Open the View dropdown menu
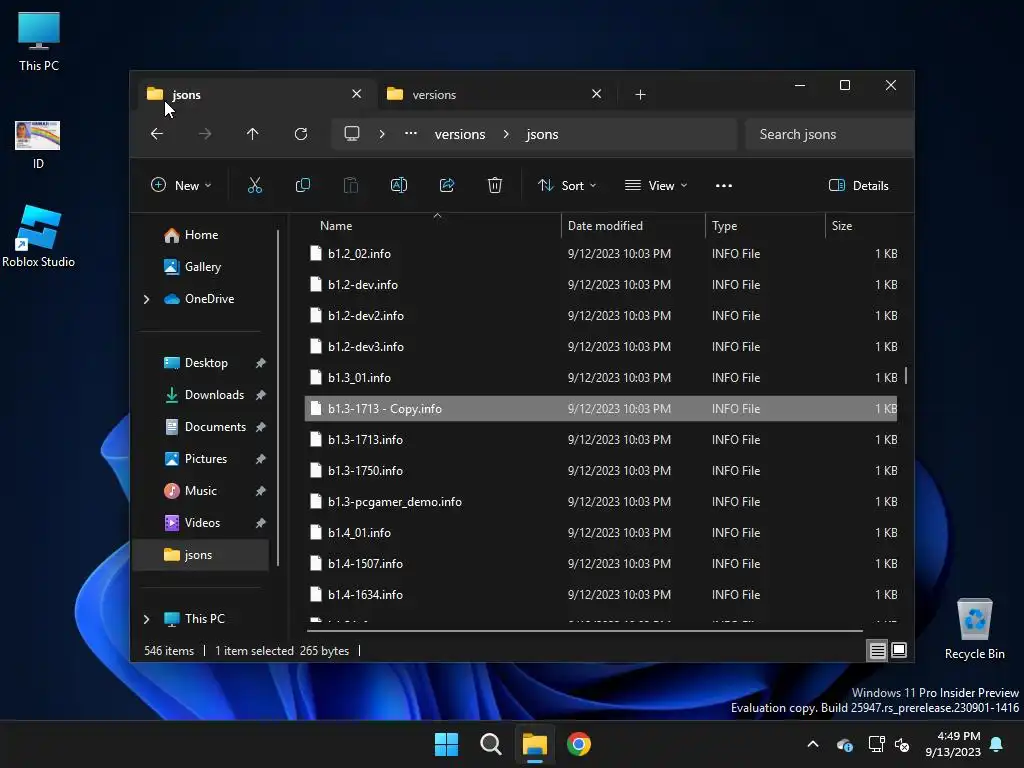 click(656, 185)
